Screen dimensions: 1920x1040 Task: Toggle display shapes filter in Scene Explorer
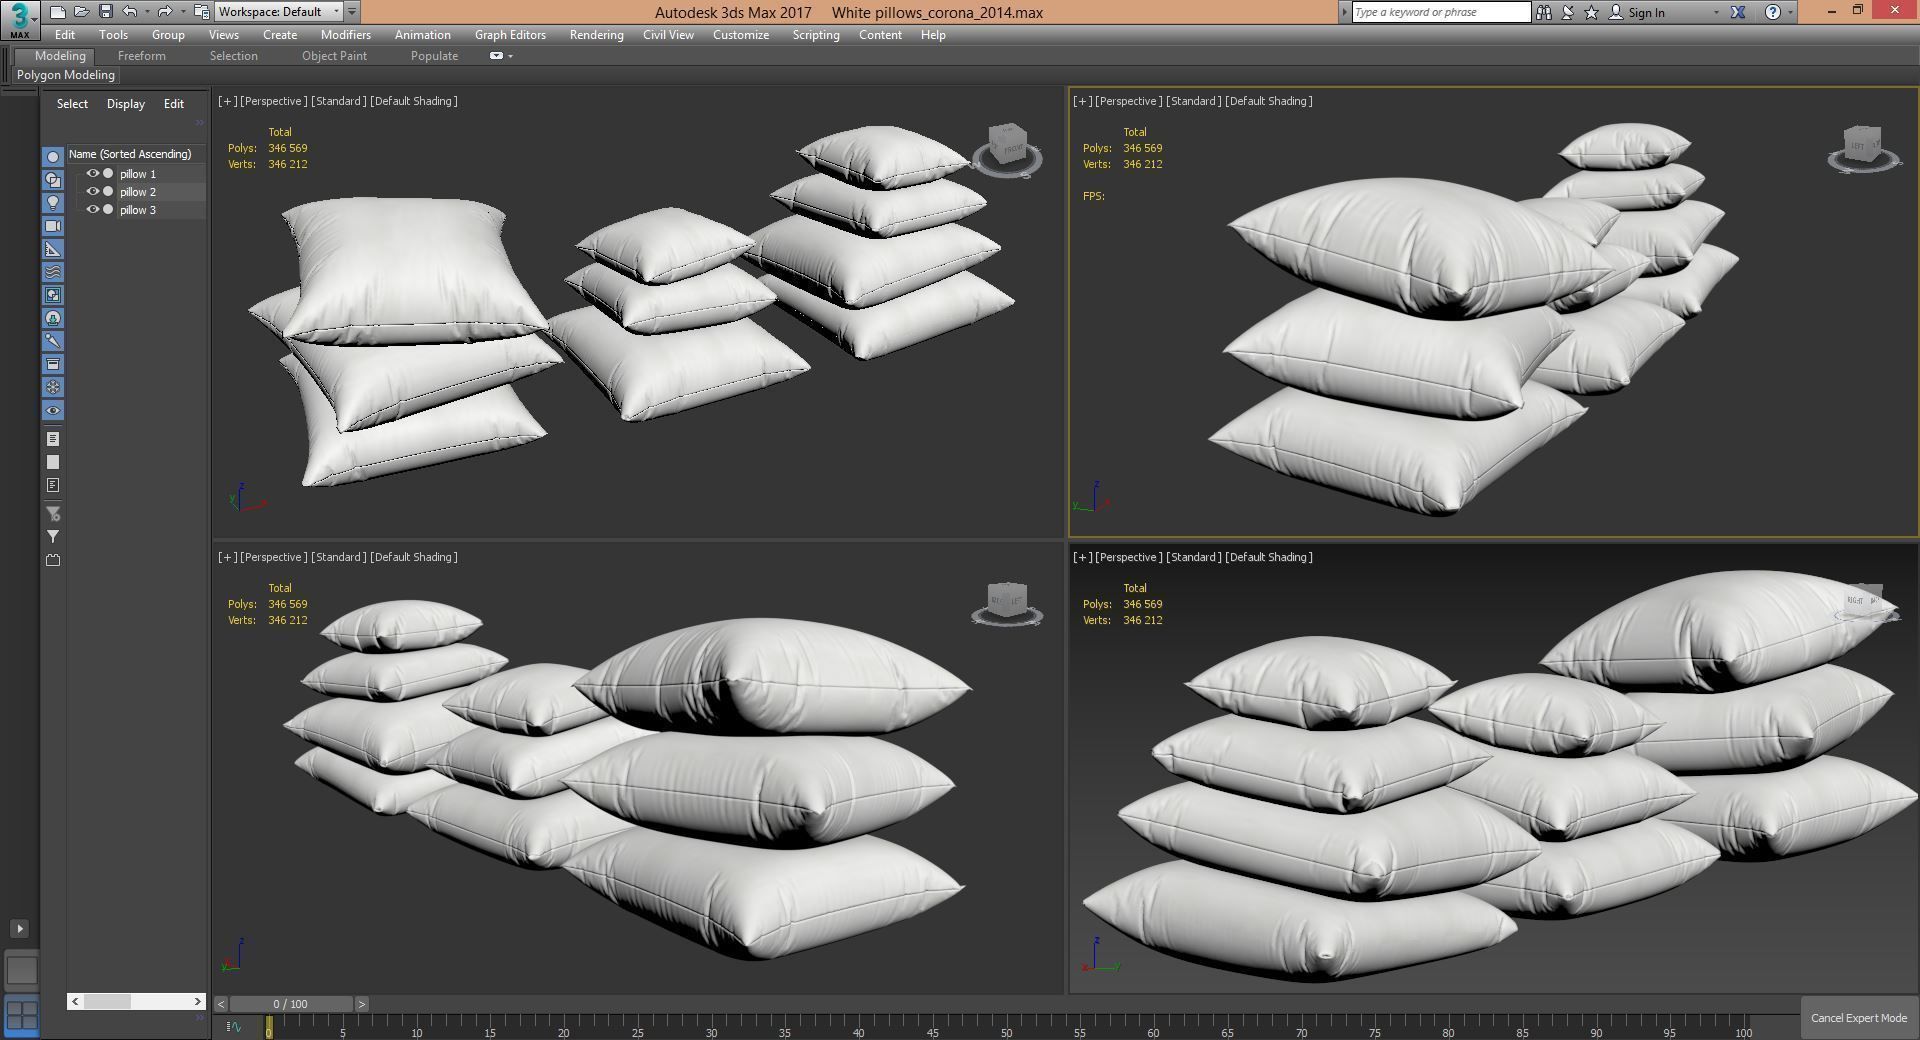point(53,180)
